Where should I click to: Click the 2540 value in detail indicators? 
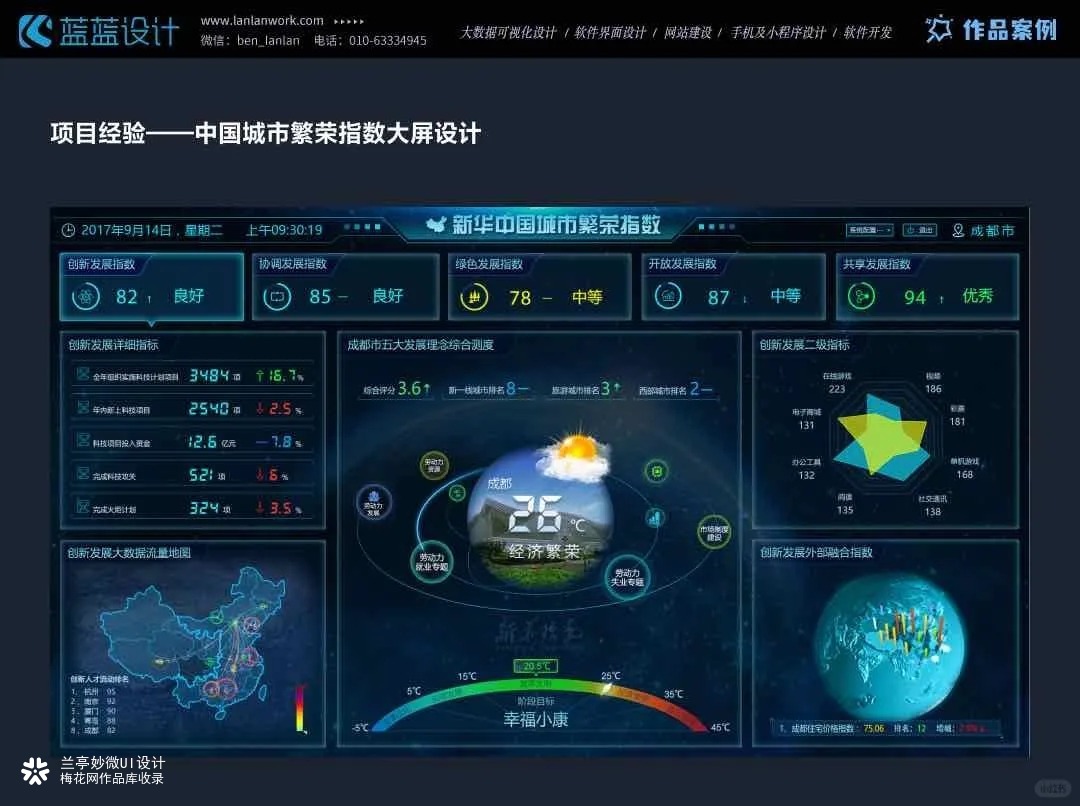click(209, 409)
